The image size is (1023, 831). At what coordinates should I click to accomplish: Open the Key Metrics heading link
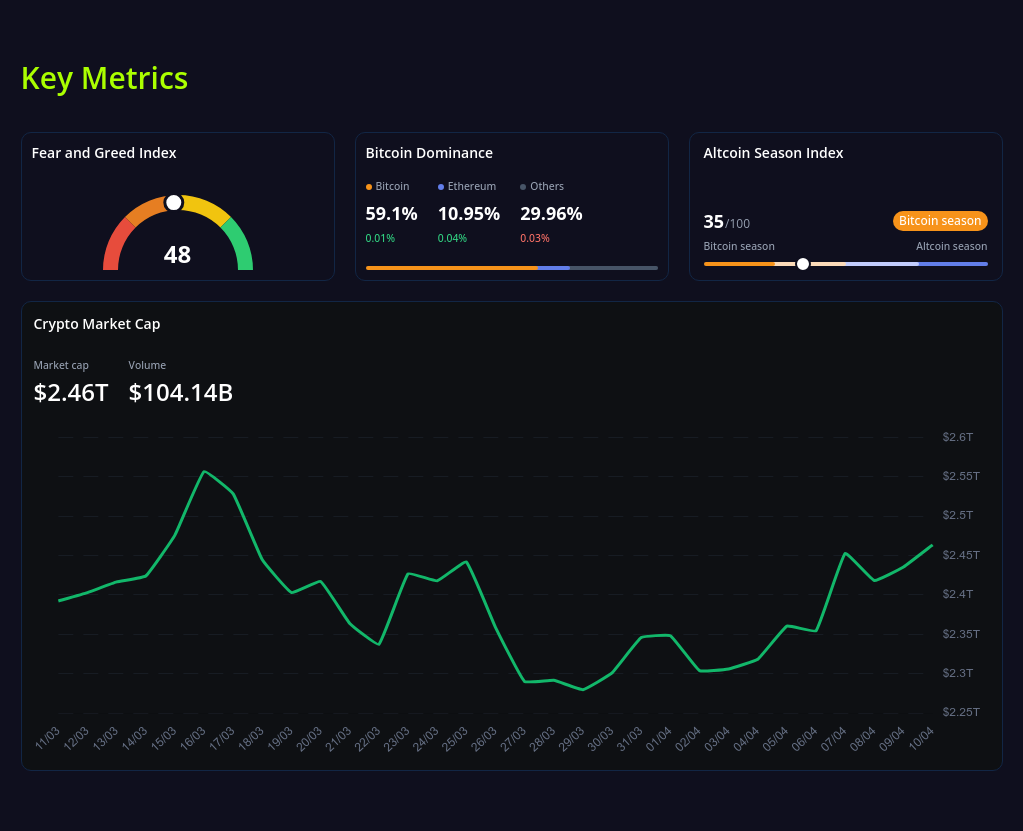(x=104, y=78)
